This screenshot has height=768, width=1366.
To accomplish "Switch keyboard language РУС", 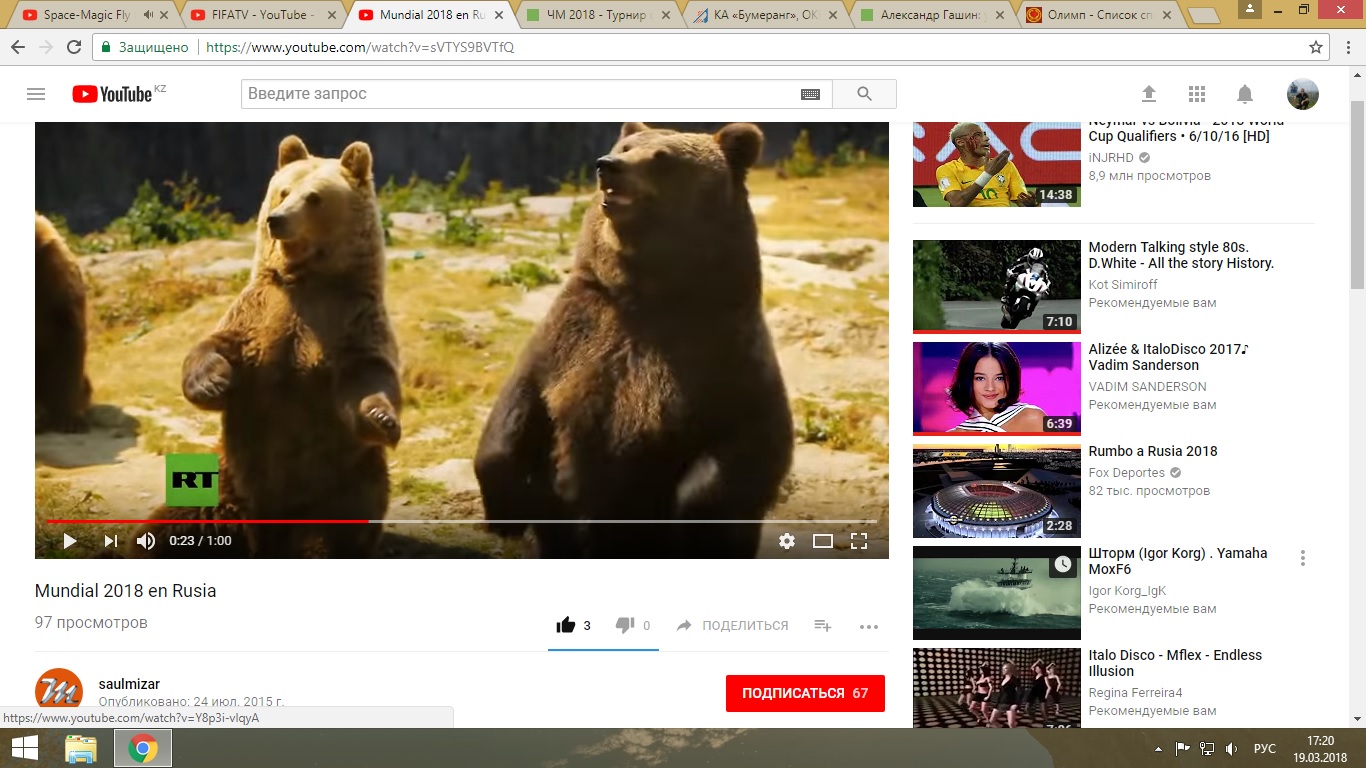I will (1265, 749).
